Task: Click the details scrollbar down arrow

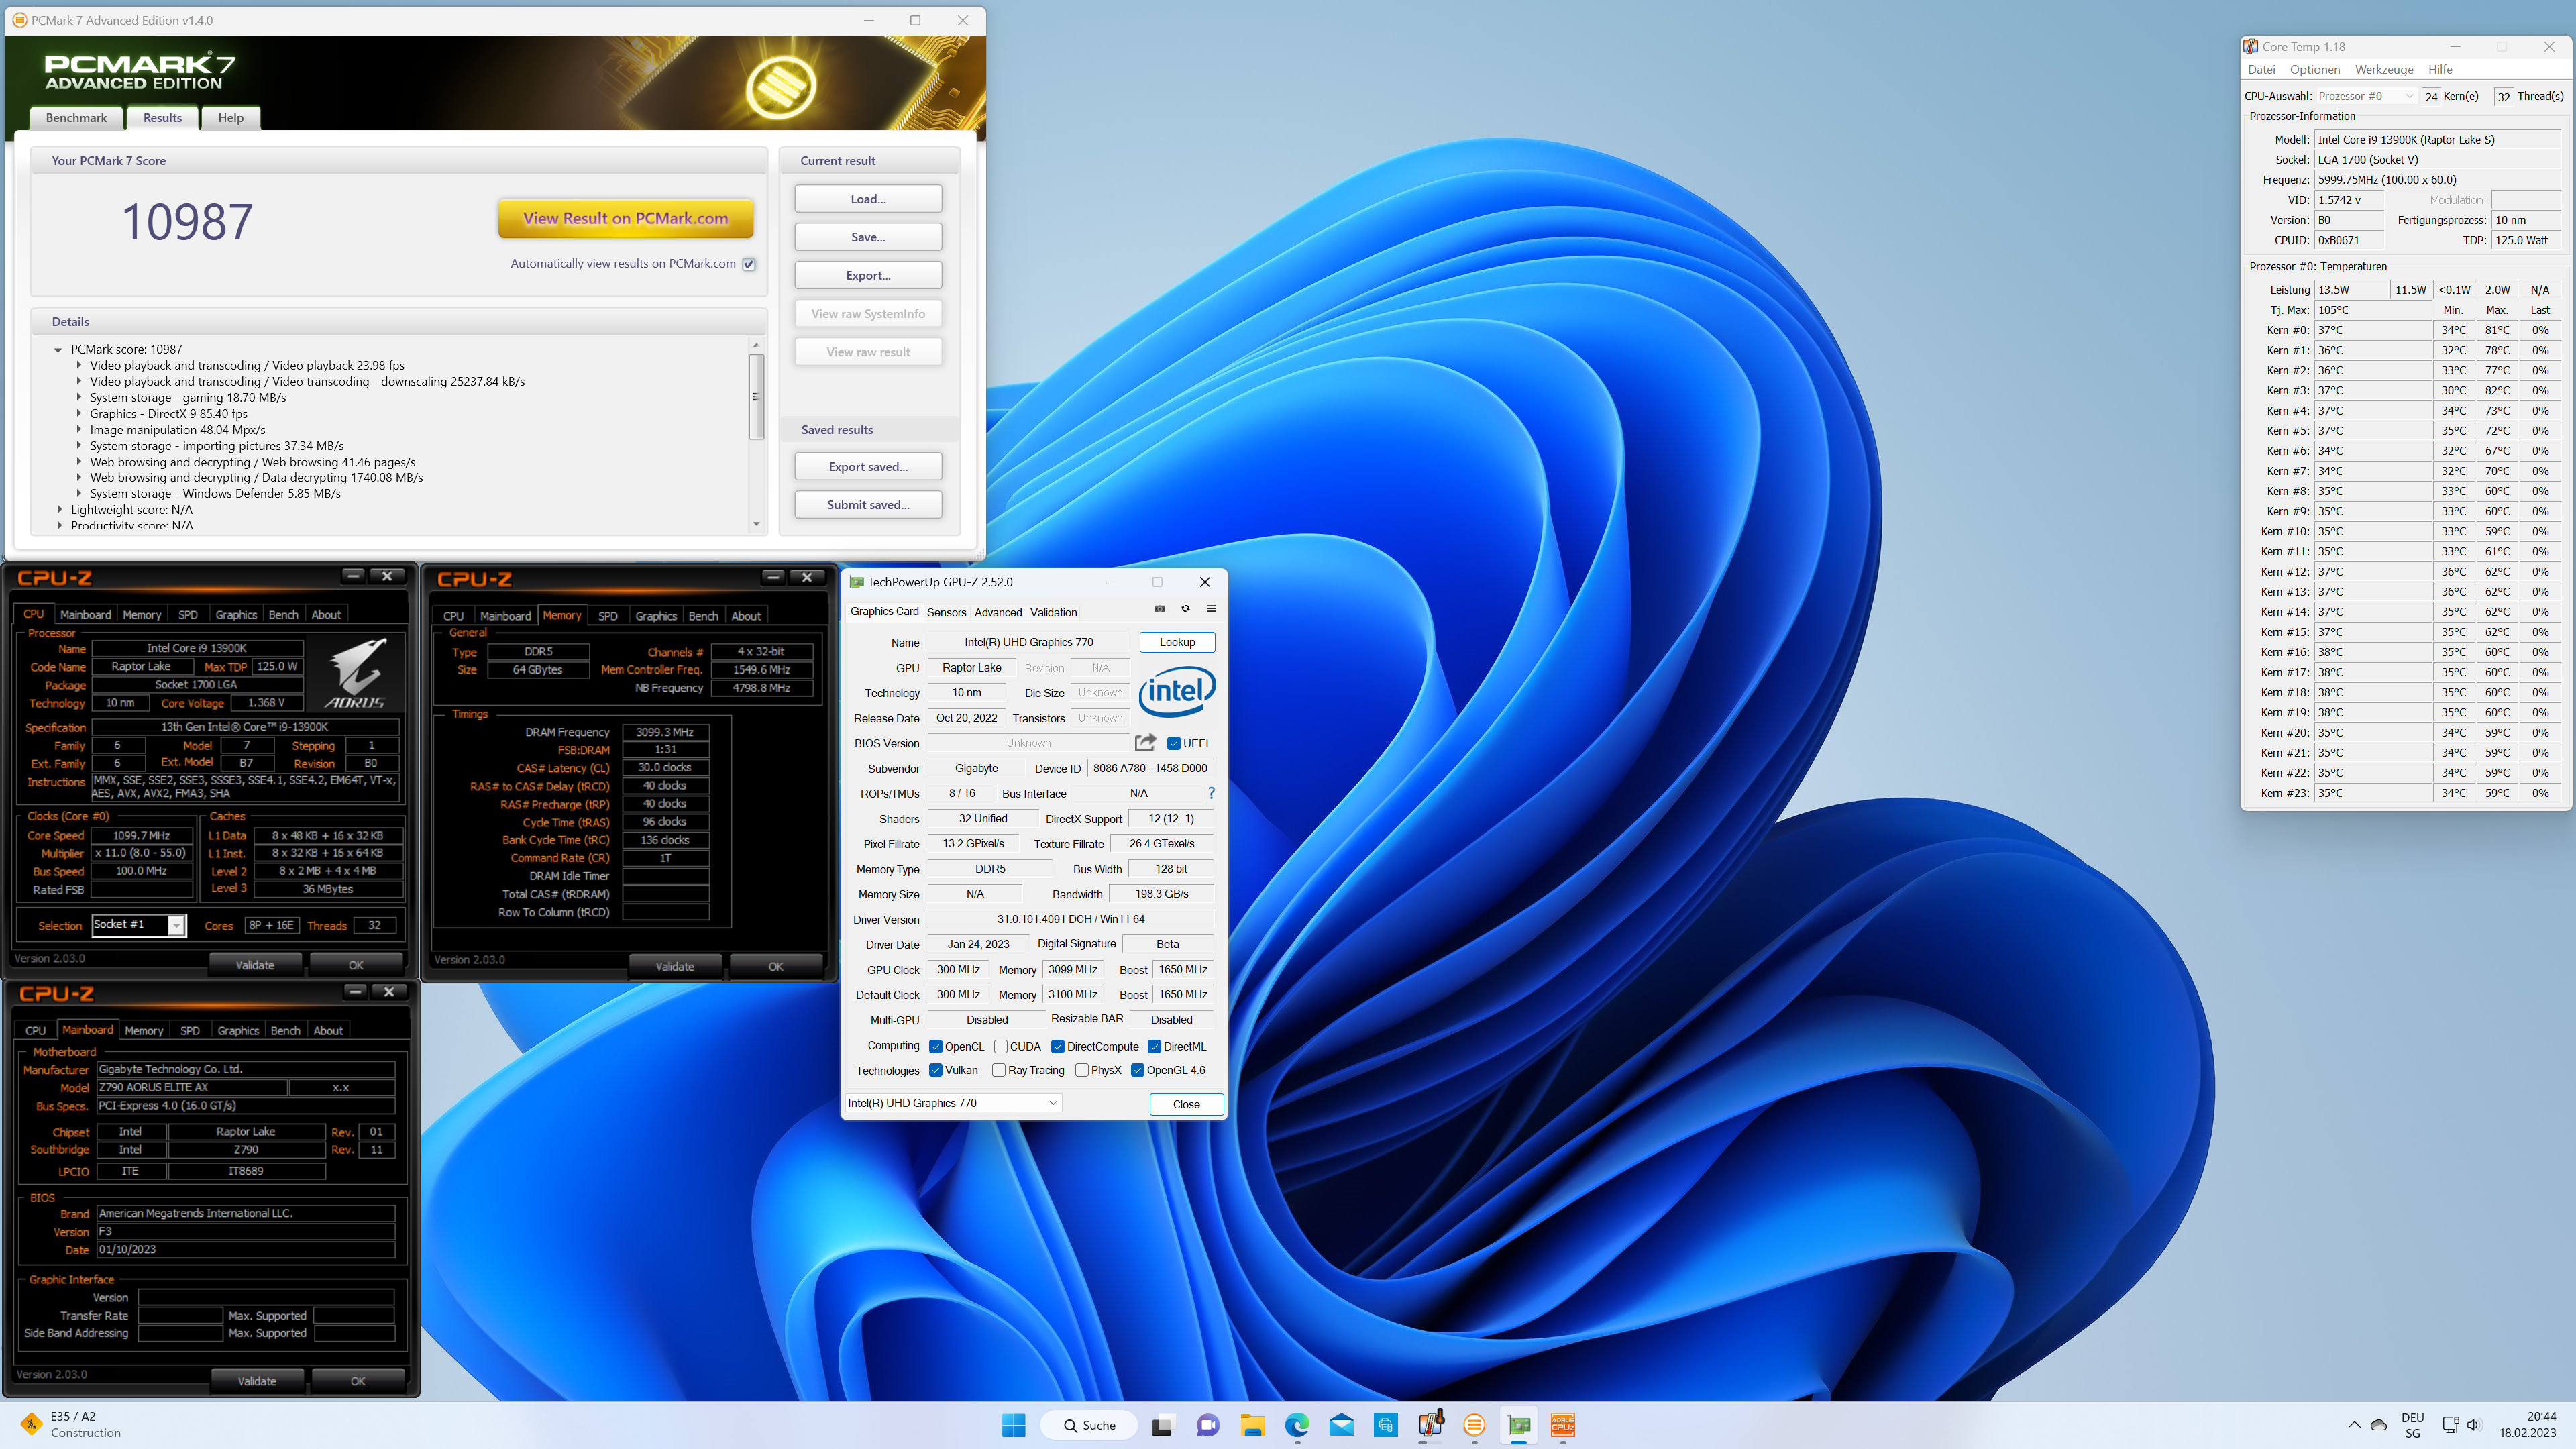Action: 756,524
